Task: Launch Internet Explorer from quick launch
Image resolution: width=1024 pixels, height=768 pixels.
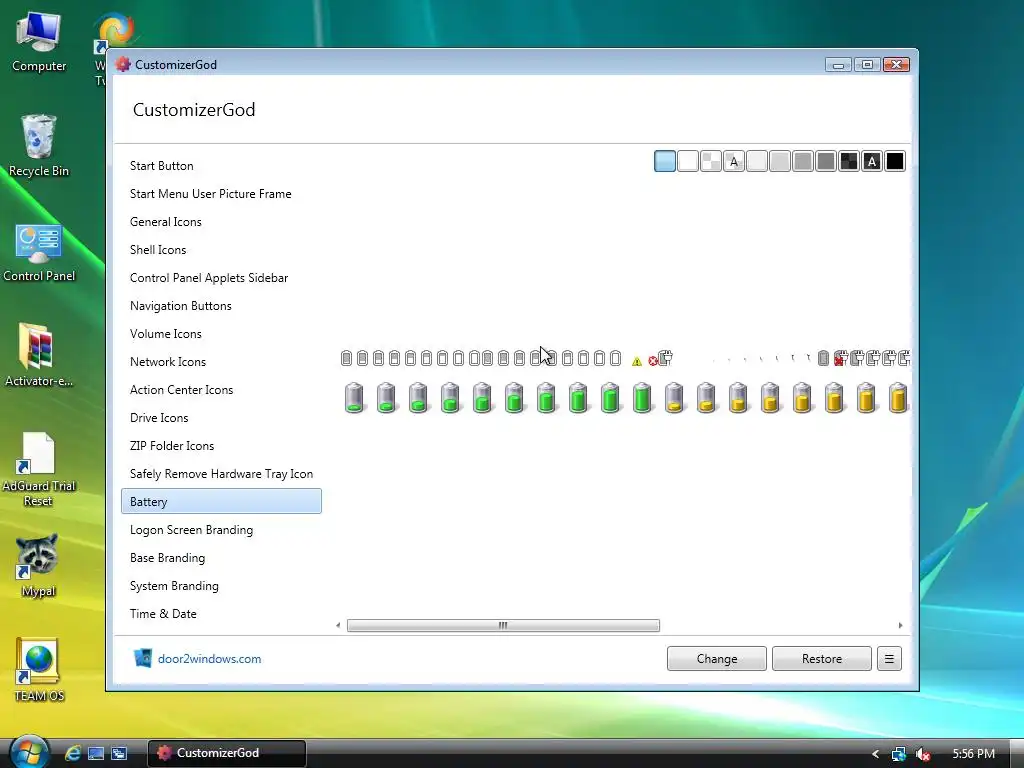Action: point(72,753)
